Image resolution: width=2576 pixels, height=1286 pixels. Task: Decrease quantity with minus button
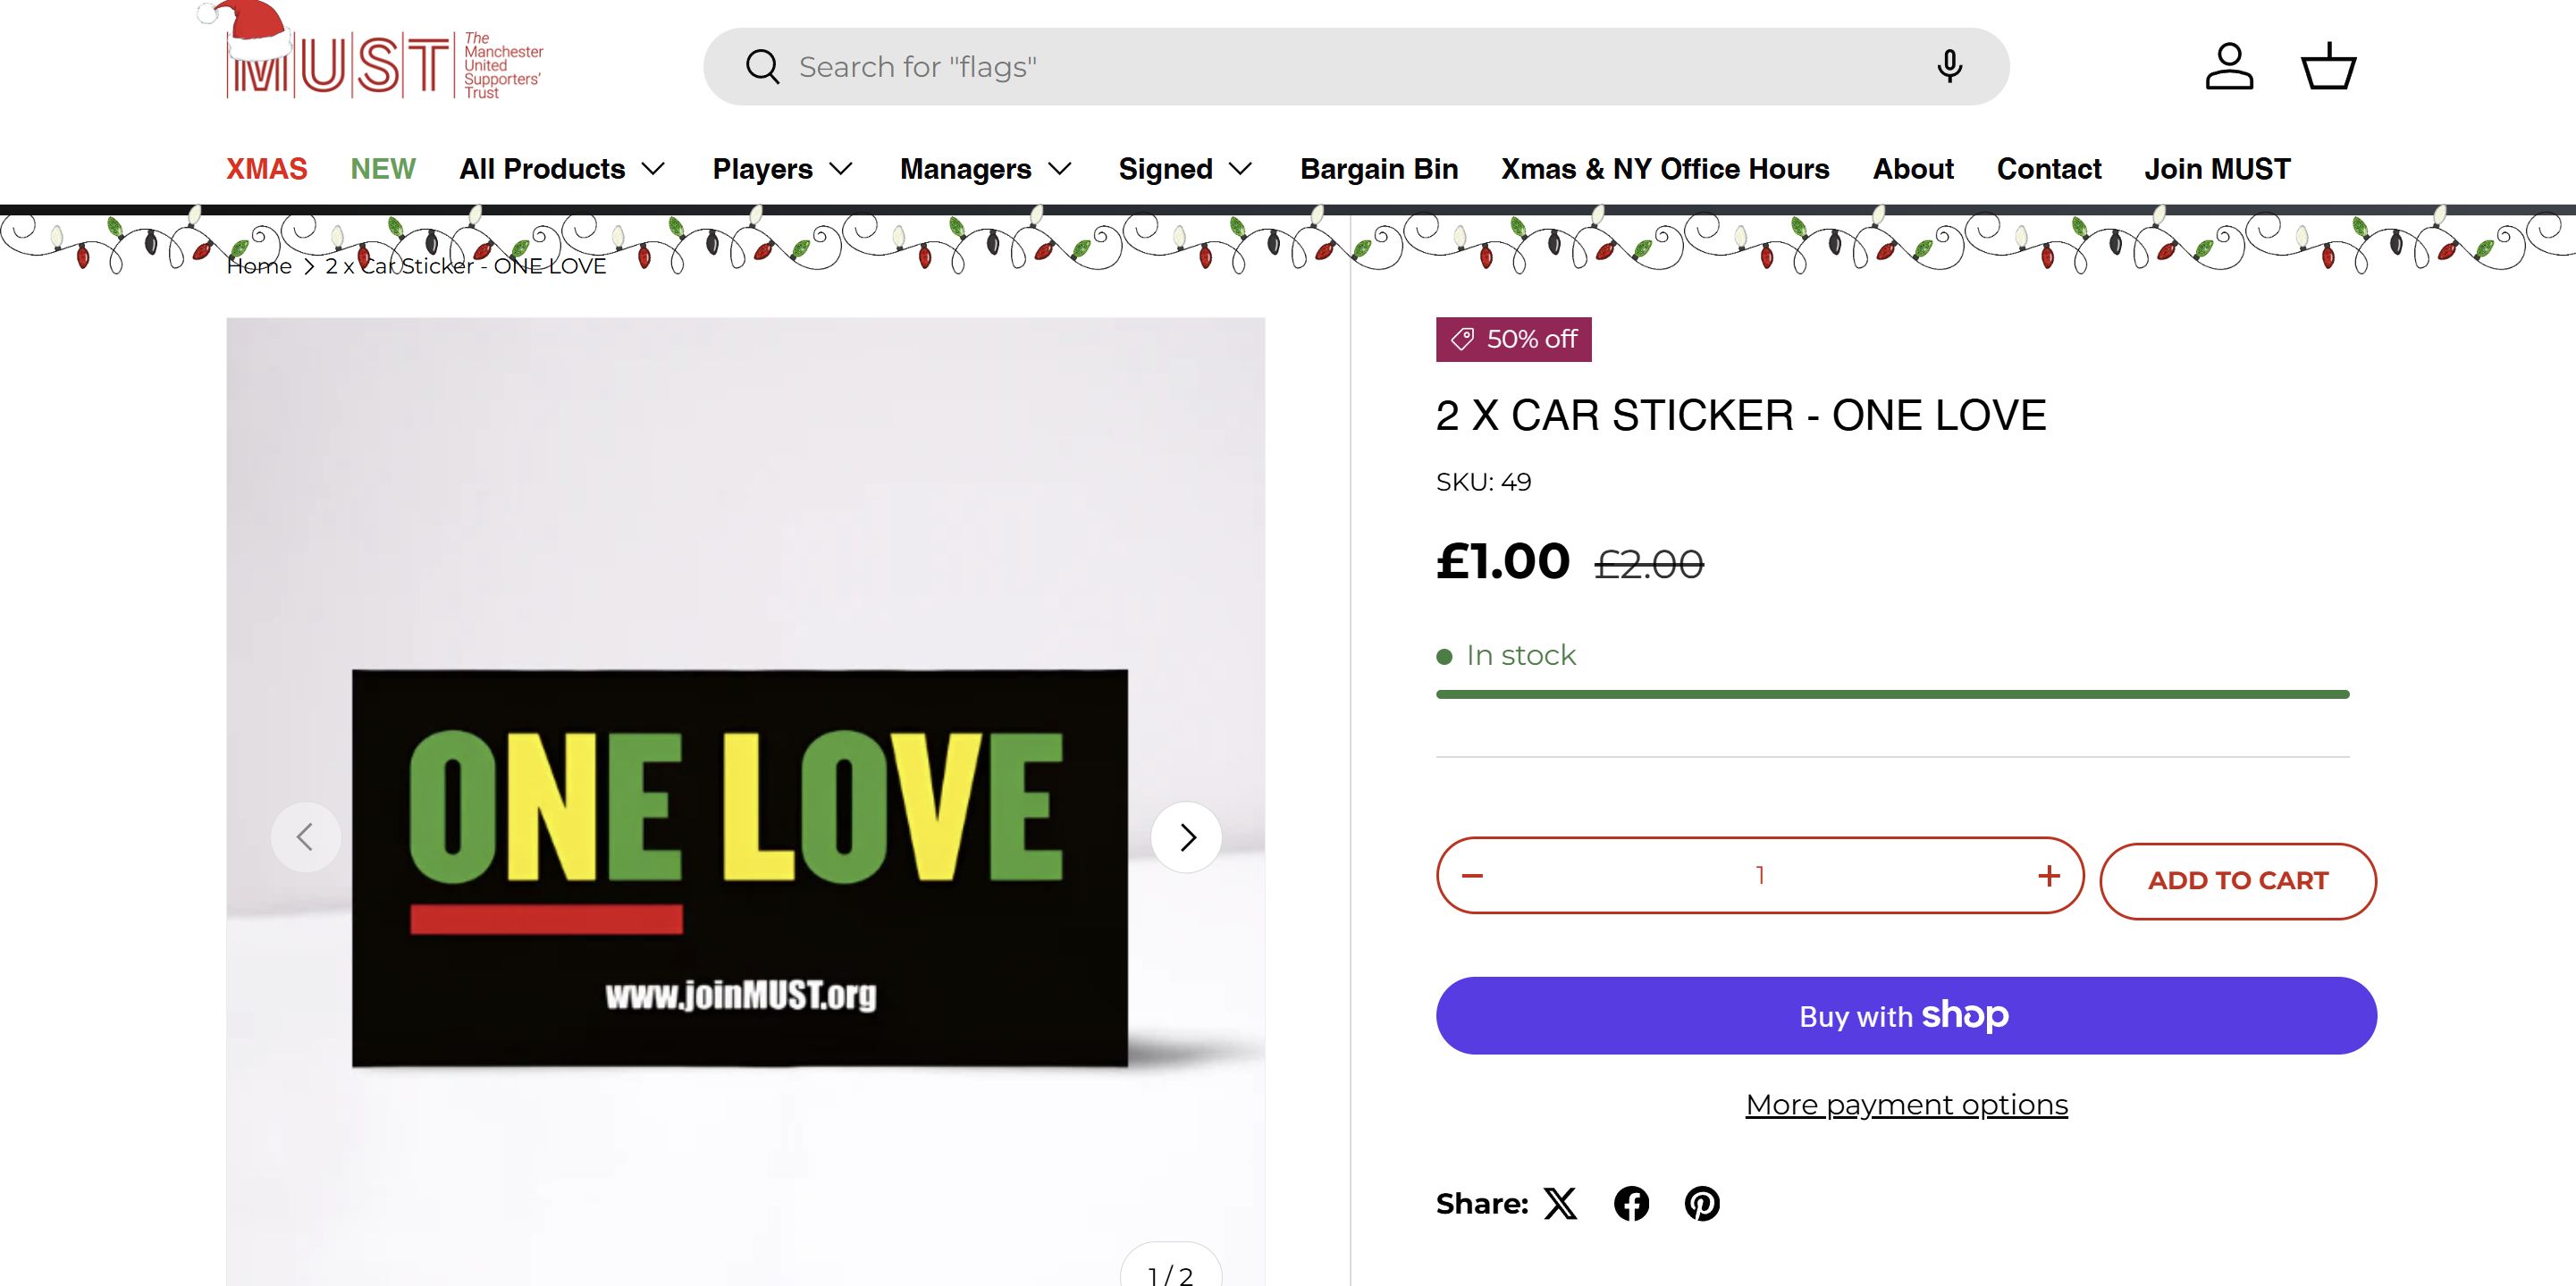tap(1472, 876)
